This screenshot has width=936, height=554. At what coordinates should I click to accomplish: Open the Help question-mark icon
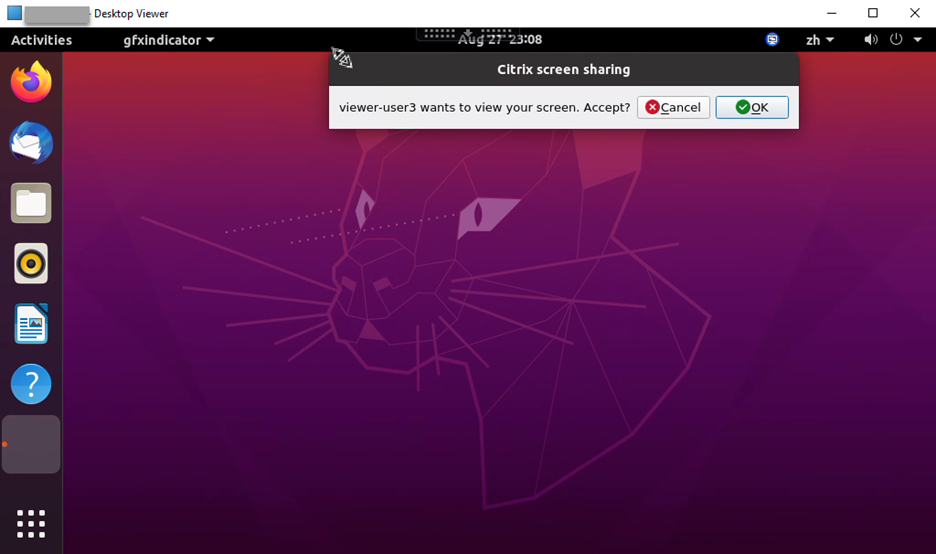coord(31,384)
